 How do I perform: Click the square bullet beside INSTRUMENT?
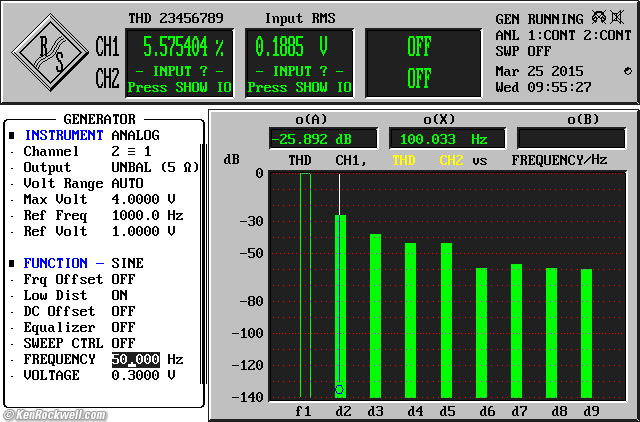click(x=12, y=135)
